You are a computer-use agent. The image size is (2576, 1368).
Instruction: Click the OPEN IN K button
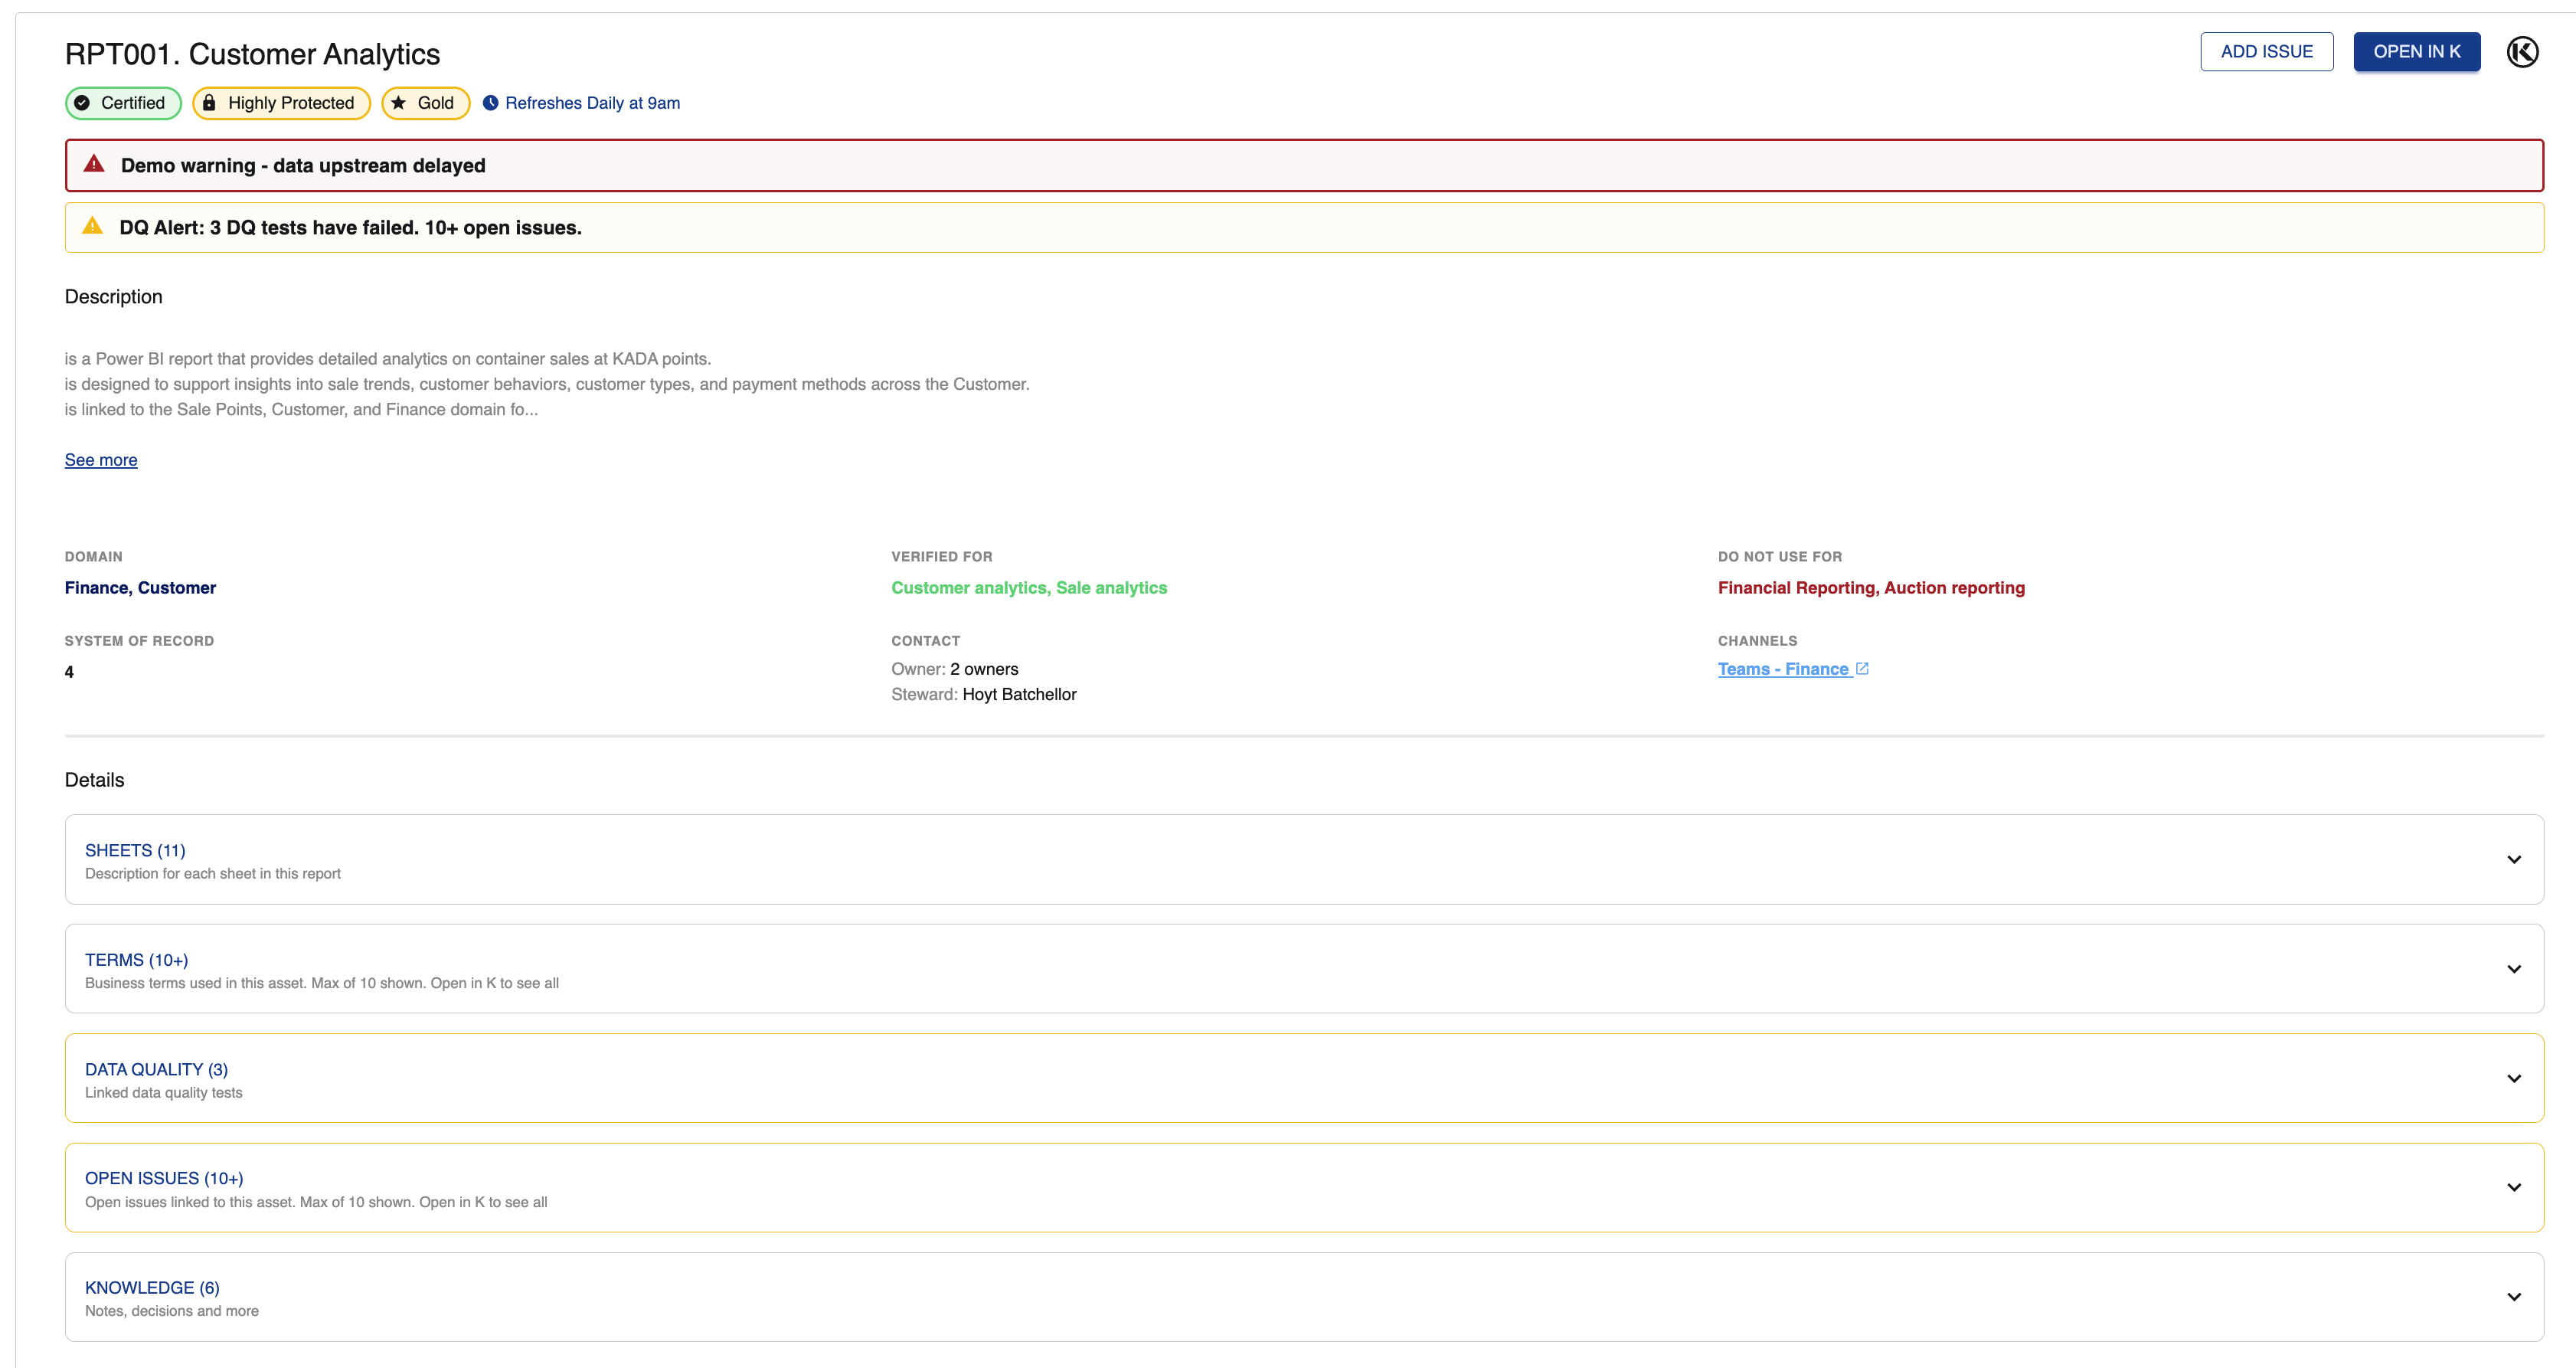(2416, 52)
